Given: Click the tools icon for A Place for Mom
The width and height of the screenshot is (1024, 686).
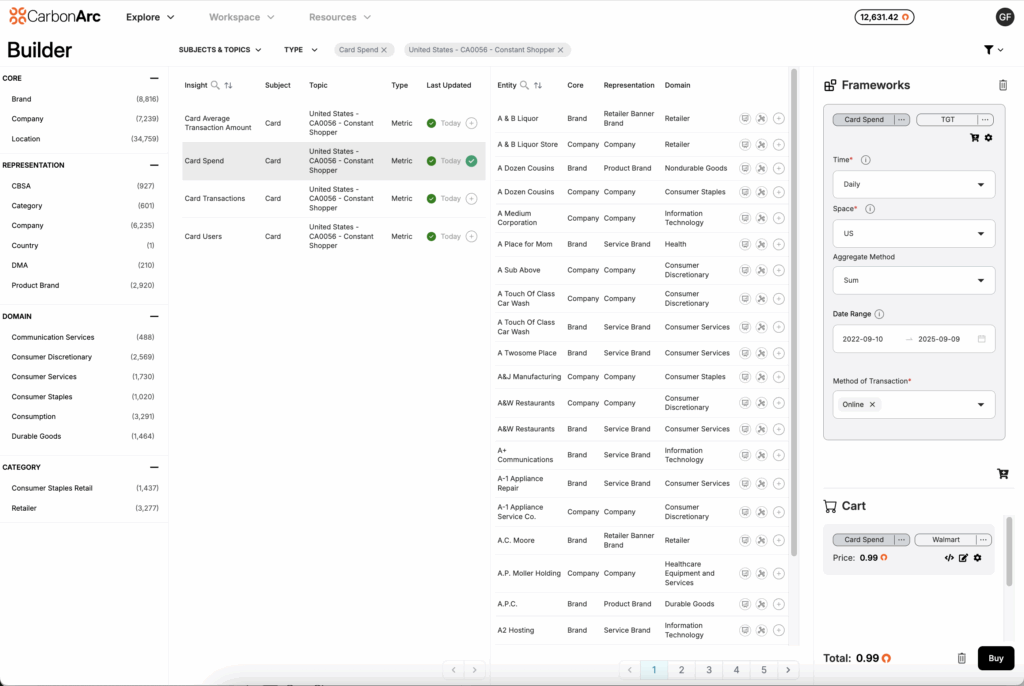Looking at the screenshot, I should click(761, 244).
